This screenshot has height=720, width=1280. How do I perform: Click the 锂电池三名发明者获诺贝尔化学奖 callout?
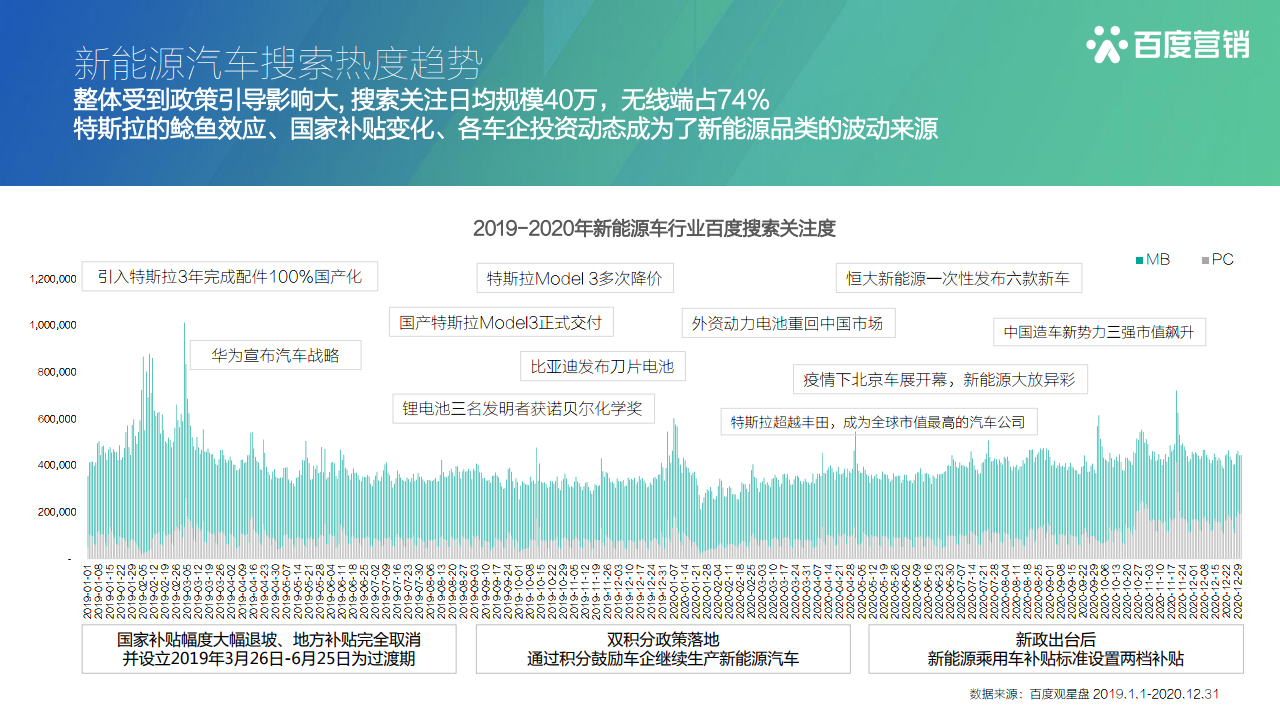pos(523,408)
